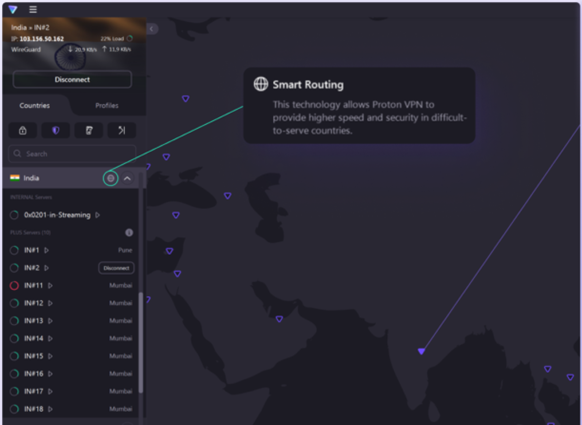Image resolution: width=582 pixels, height=425 pixels.
Task: Click the IN#14 streaming play icon
Action: click(x=50, y=338)
